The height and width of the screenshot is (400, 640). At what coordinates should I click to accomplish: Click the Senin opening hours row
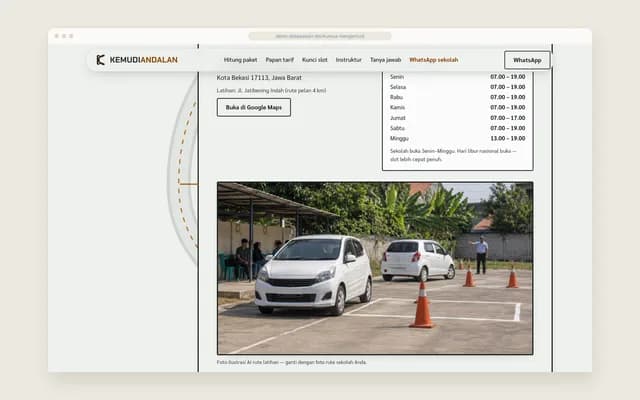coord(458,77)
